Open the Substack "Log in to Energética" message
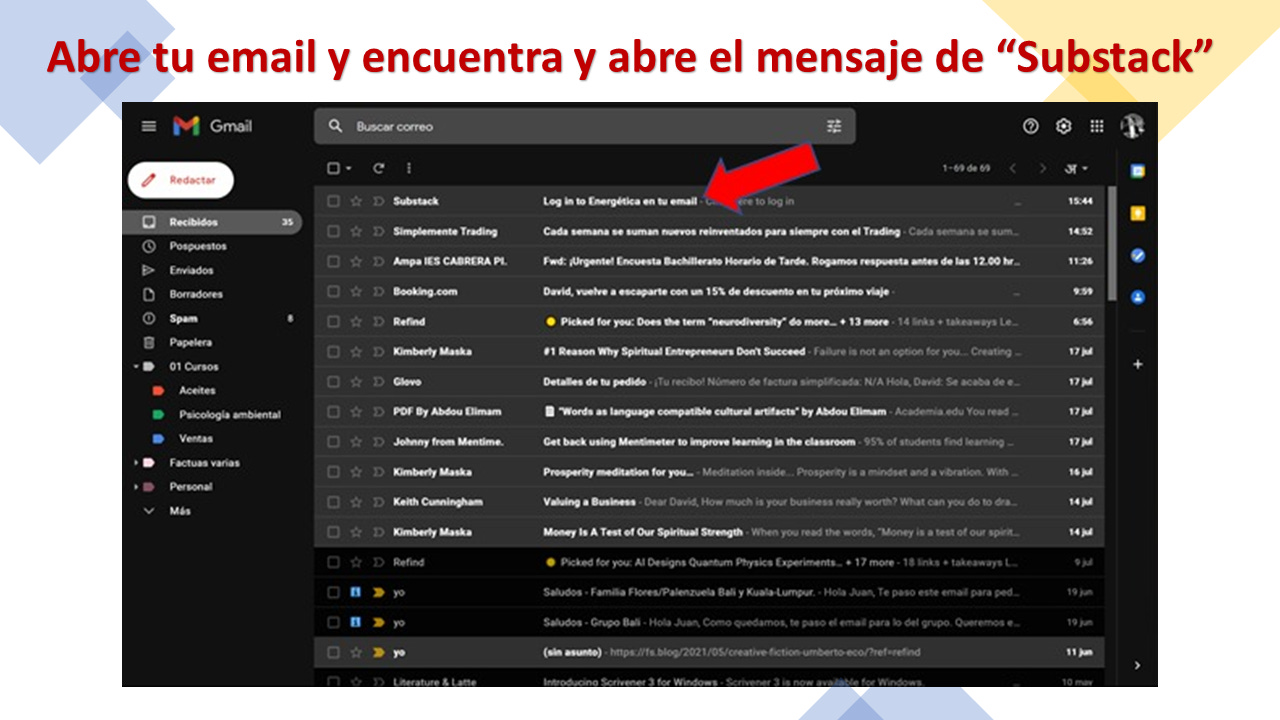Screen dimensions: 1280x720 pos(709,201)
